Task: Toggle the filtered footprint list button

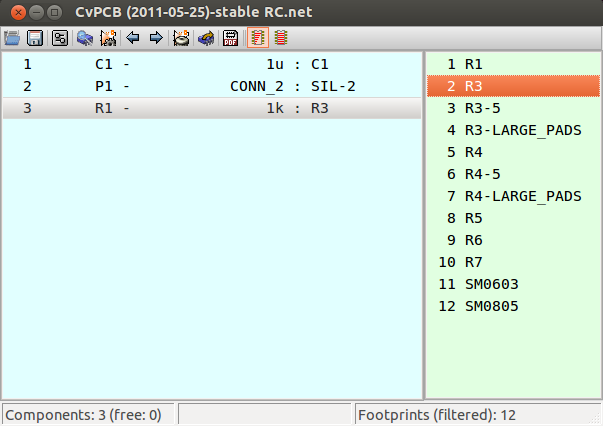Action: click(x=258, y=38)
